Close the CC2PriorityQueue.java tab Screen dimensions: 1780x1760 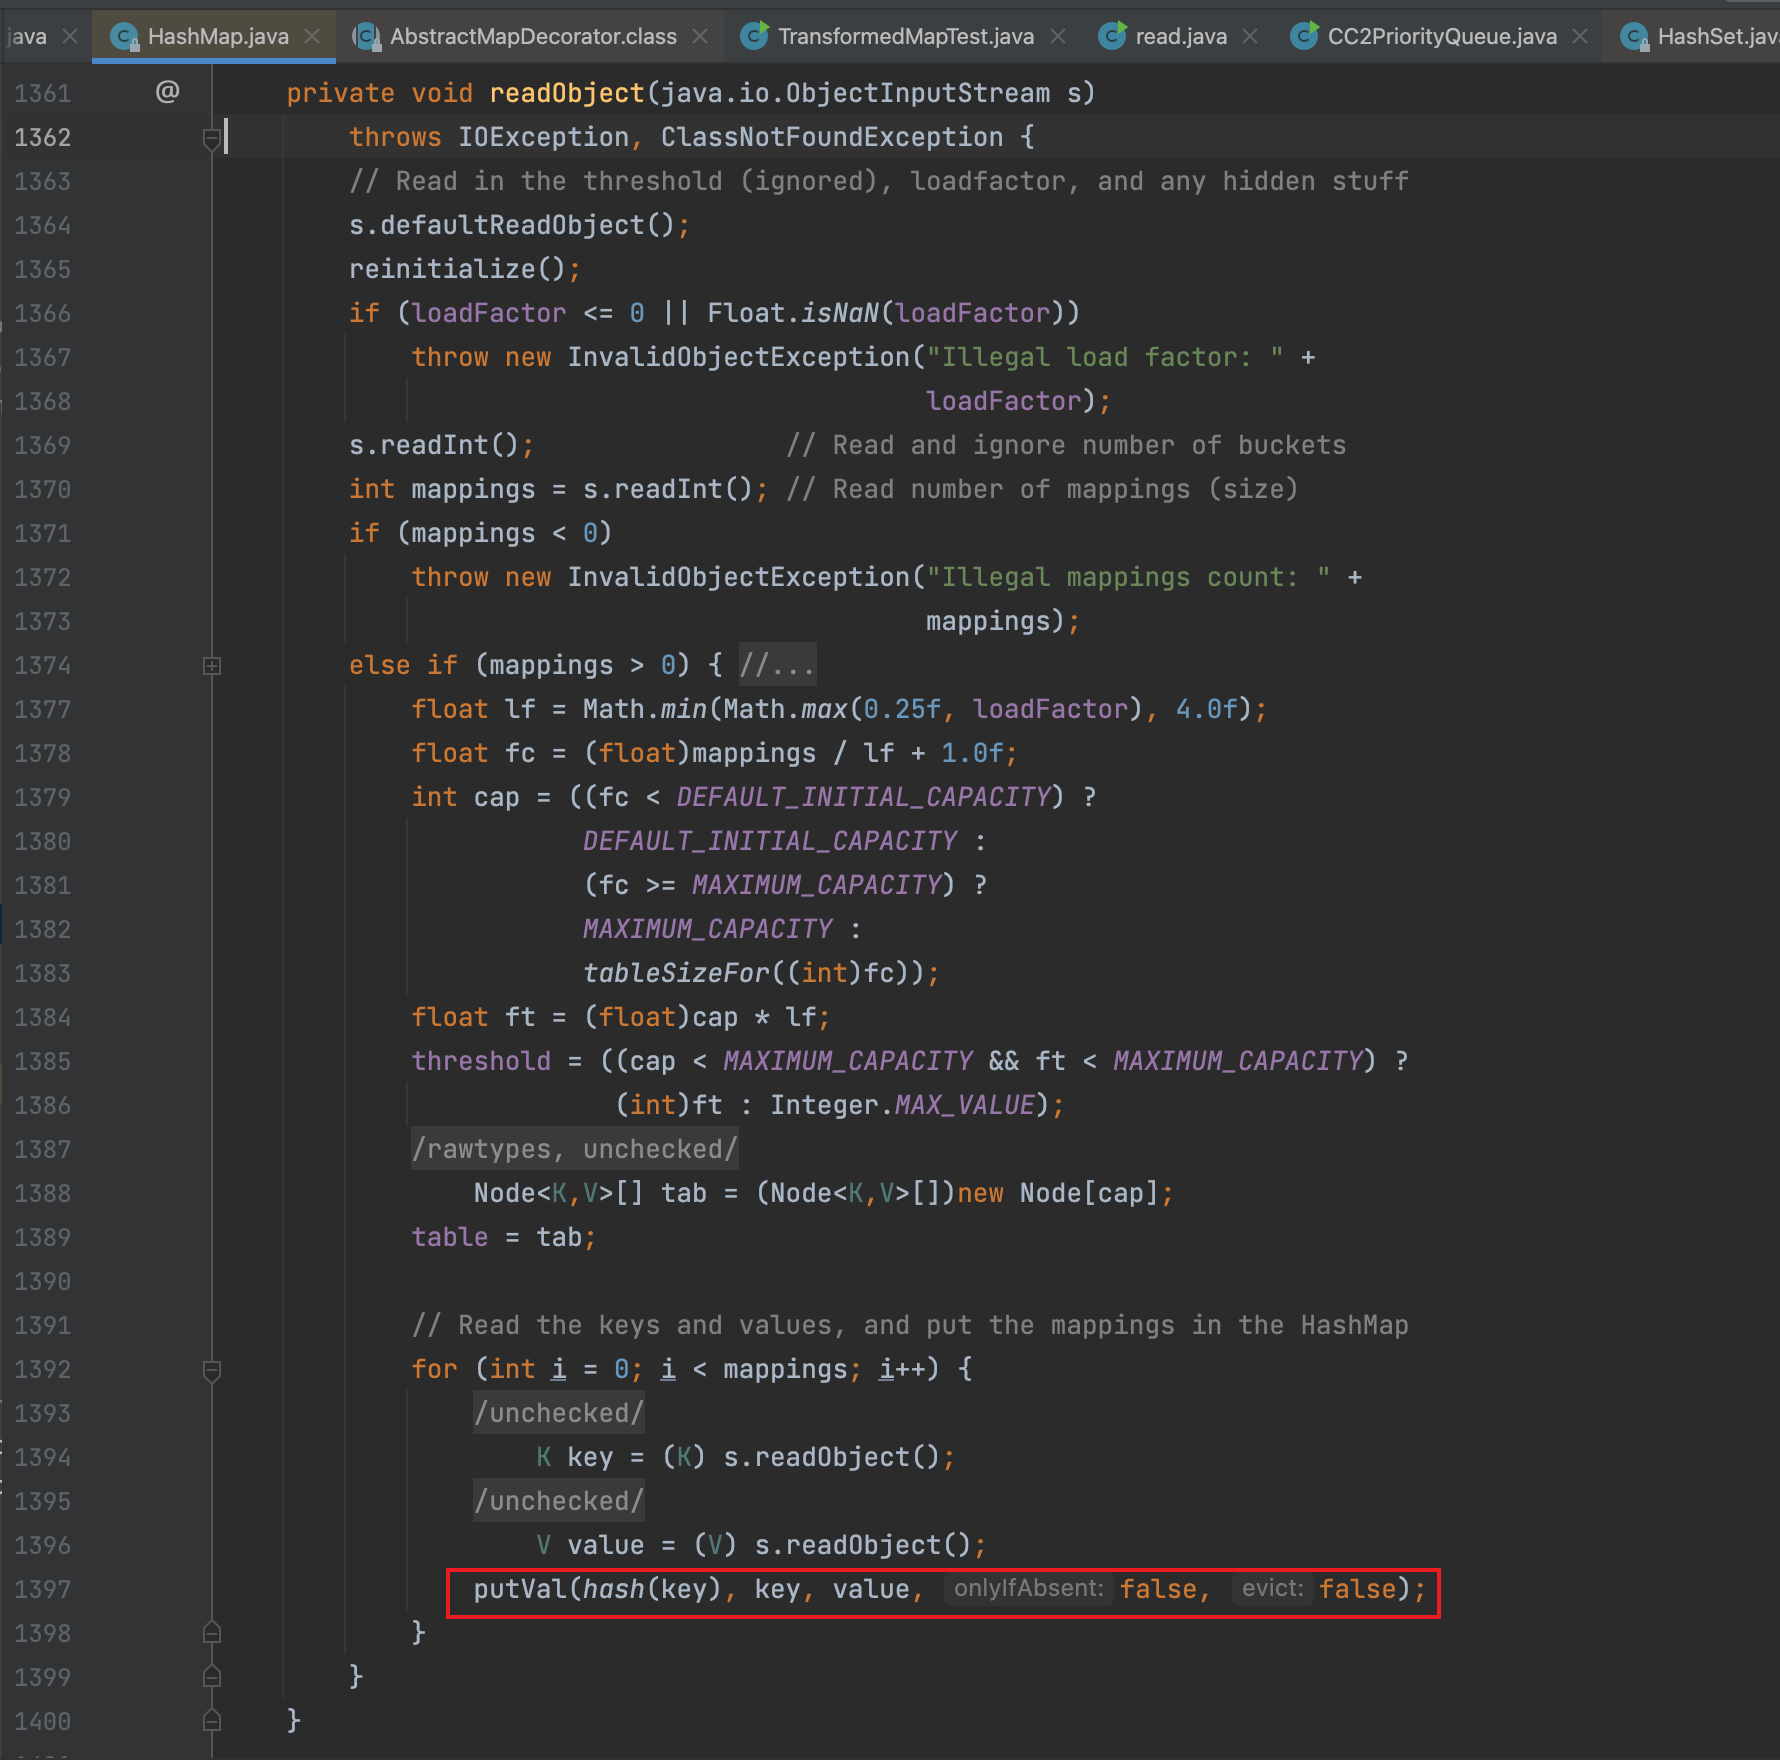click(1580, 36)
